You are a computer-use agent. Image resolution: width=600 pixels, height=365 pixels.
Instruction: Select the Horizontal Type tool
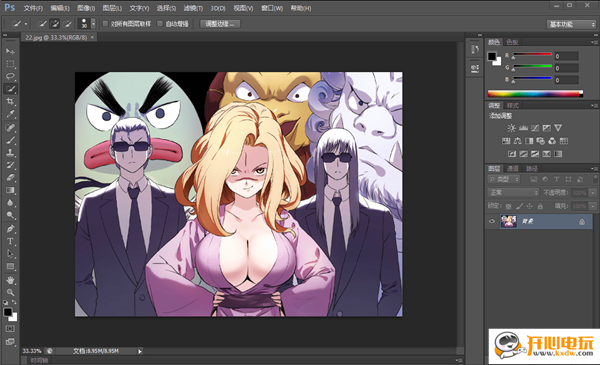pos(10,241)
